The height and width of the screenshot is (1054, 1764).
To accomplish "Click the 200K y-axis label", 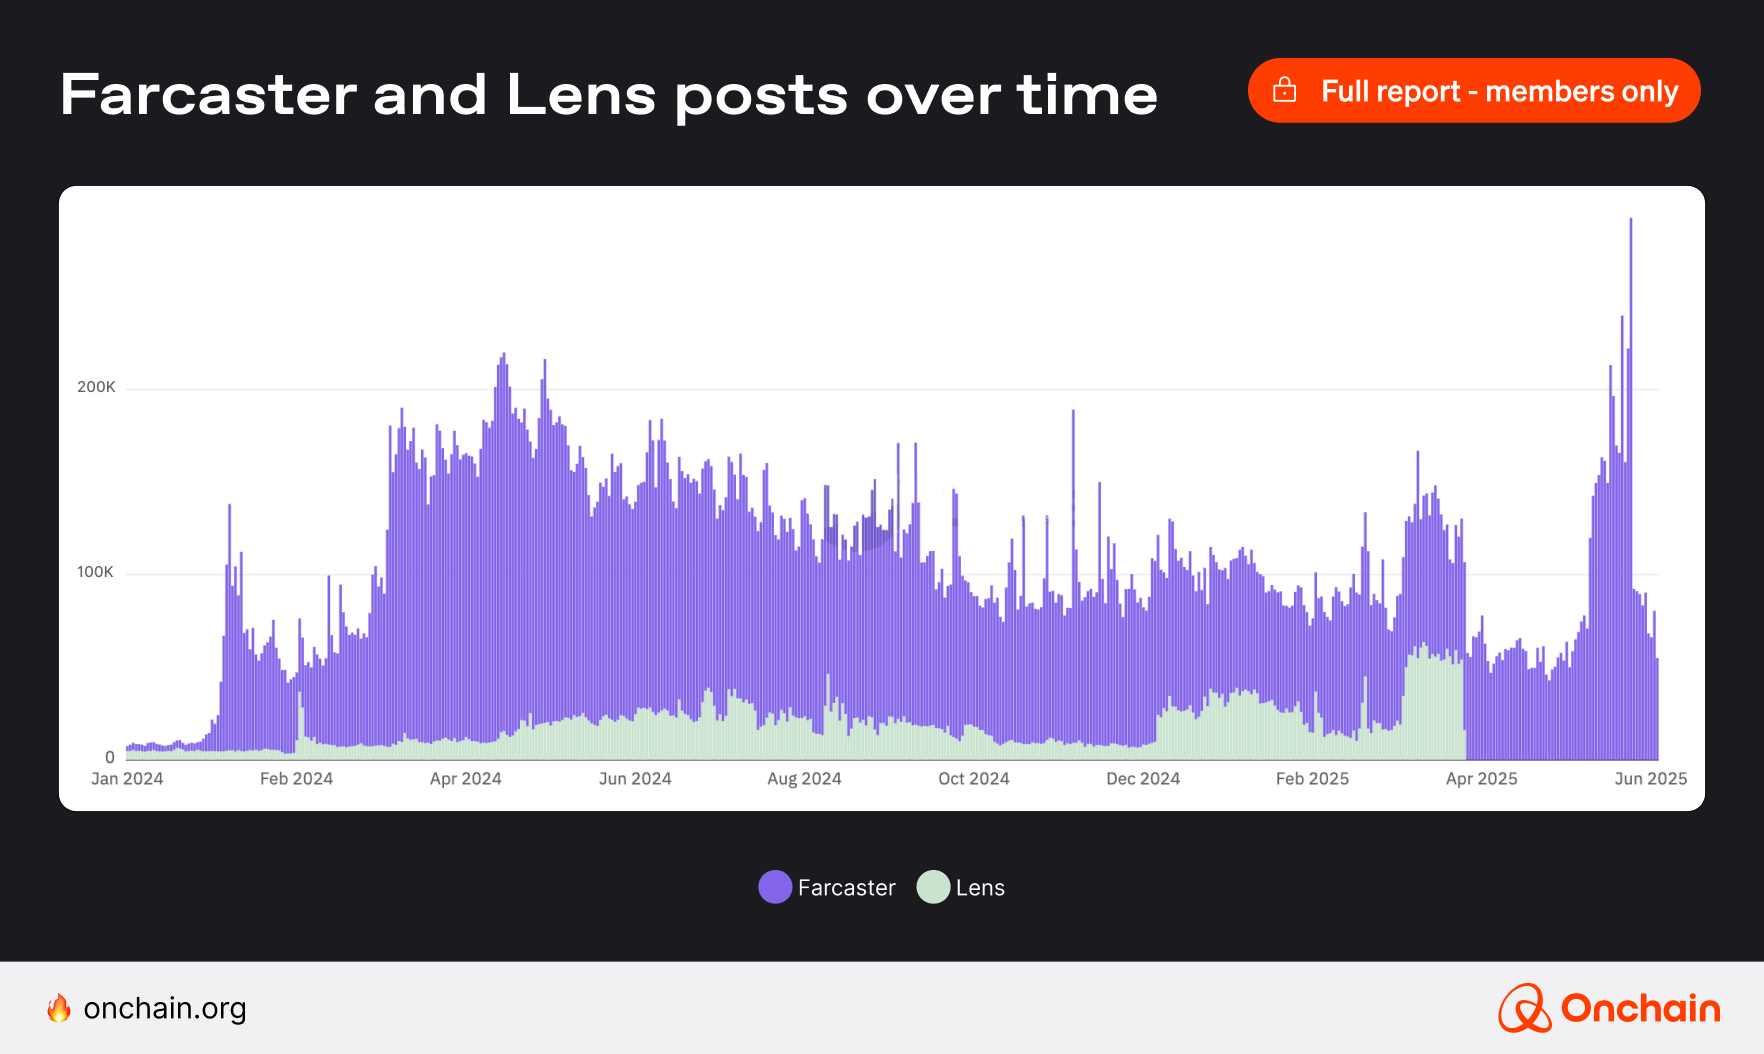I will (96, 387).
